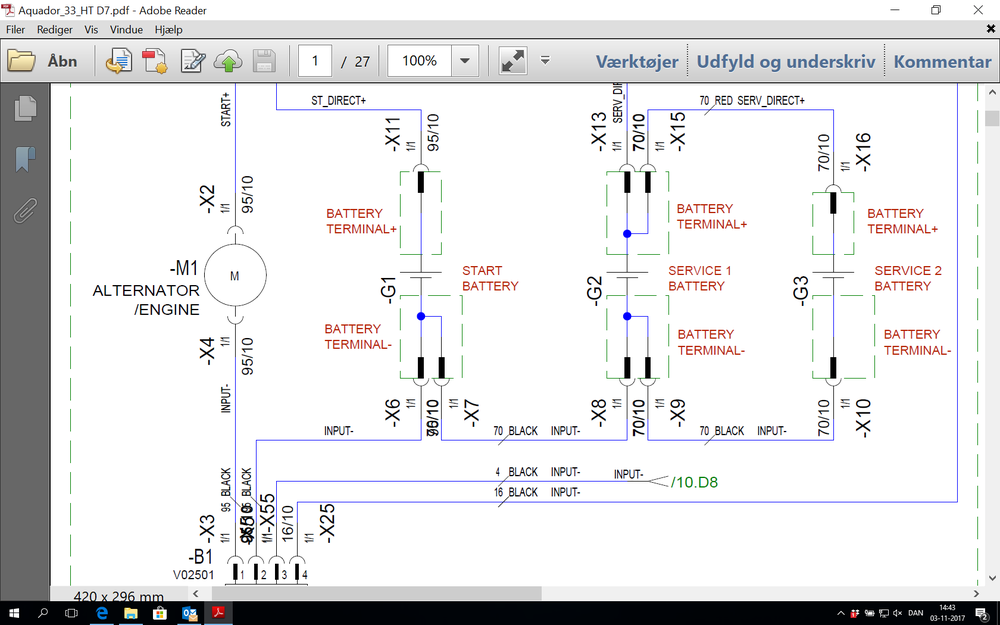Click the DAN input language indicator

point(916,614)
